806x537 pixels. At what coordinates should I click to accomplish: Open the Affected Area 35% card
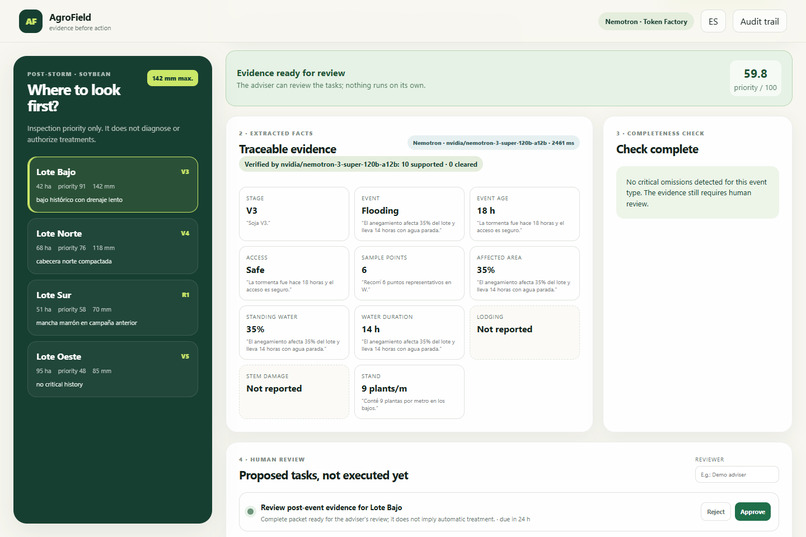(524, 273)
